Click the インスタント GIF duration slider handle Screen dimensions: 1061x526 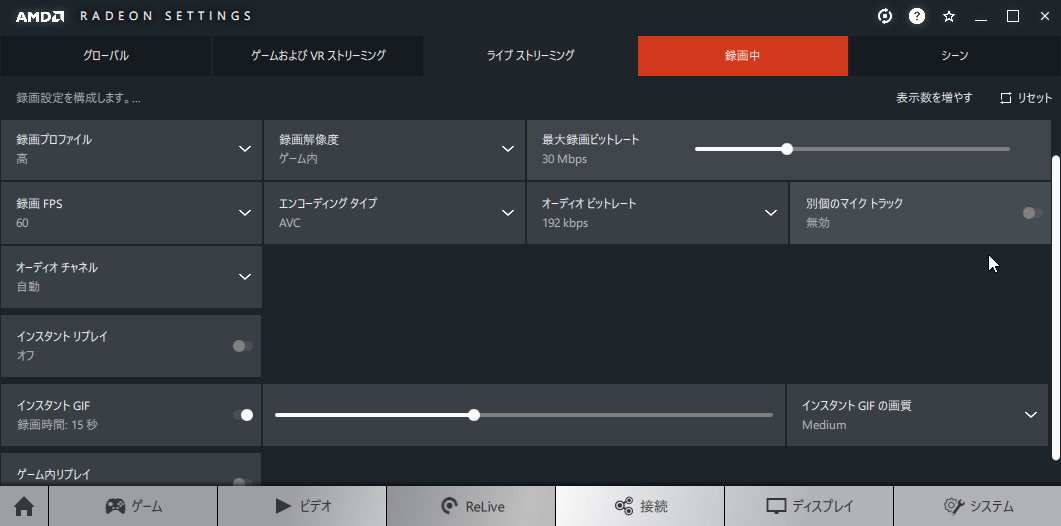[x=474, y=415]
